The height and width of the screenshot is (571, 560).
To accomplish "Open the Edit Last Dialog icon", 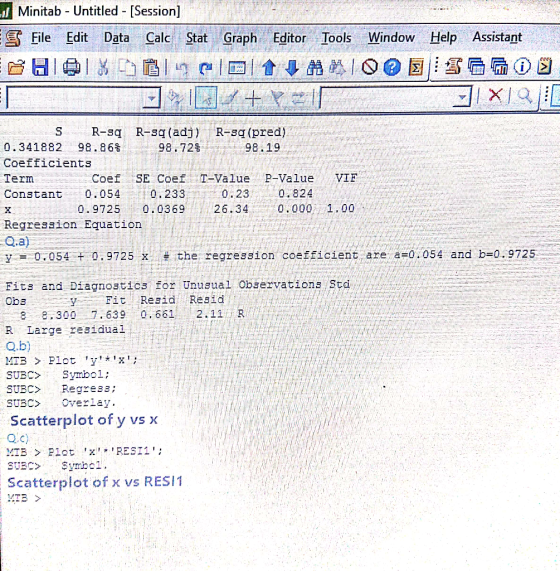I will pos(237,68).
